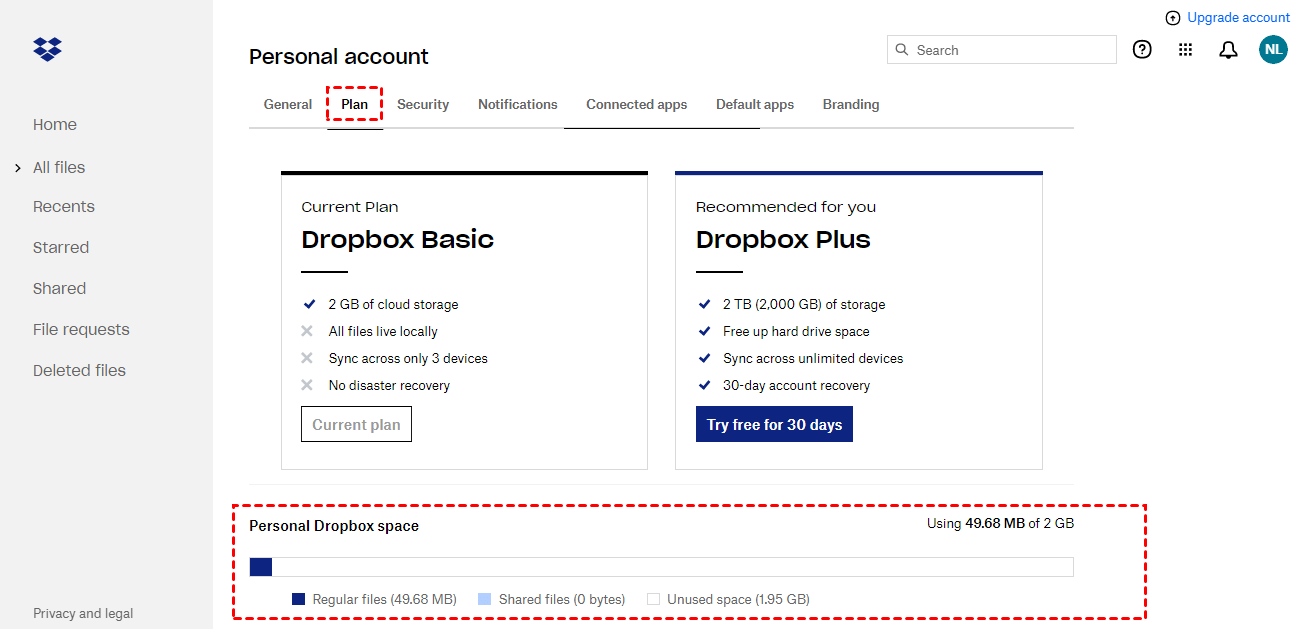
Task: Click the Current plan button
Action: pyautogui.click(x=356, y=425)
